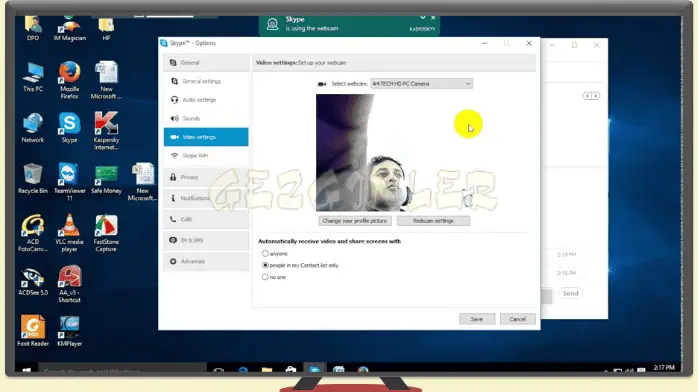Image resolution: width=698 pixels, height=392 pixels.
Task: Click the Recycle Bin desktop icon
Action: tap(33, 179)
